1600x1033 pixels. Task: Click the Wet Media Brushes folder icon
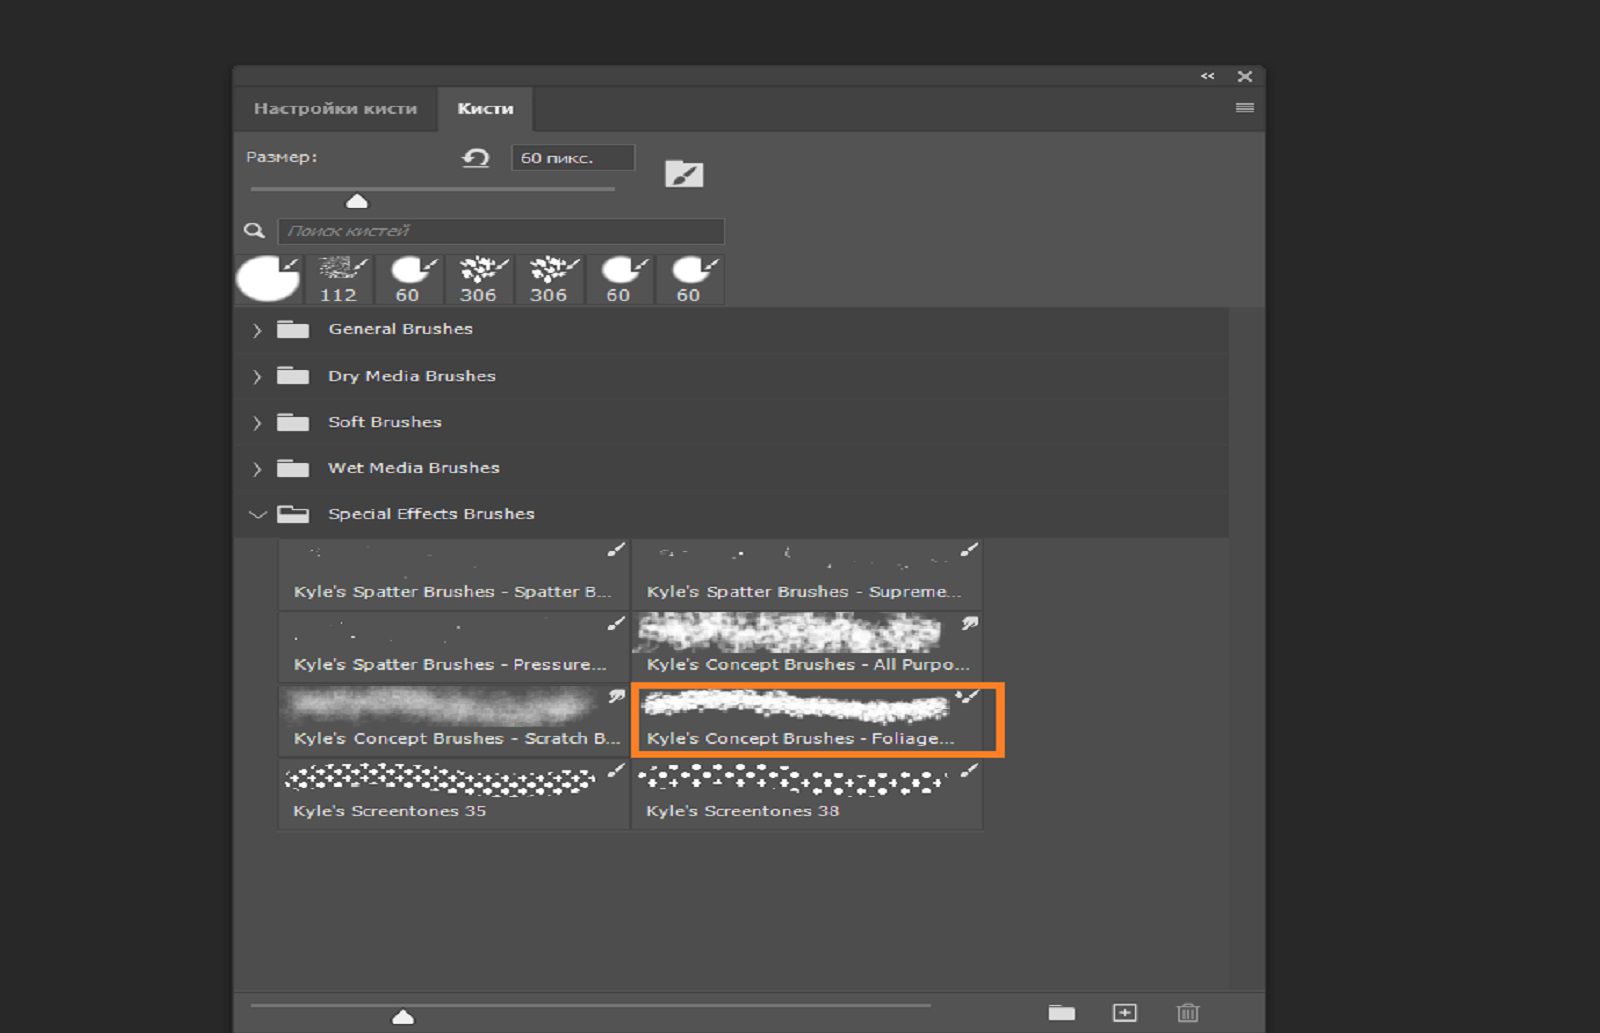point(293,468)
